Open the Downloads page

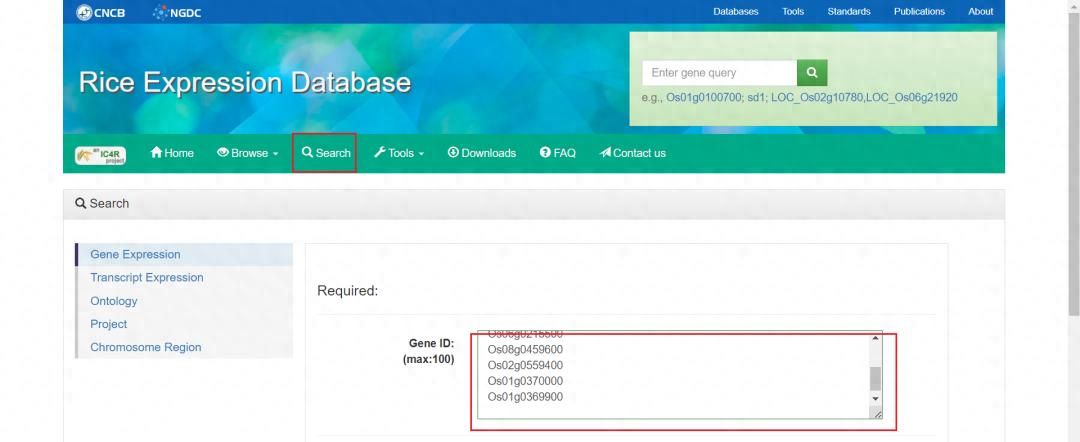(481, 153)
